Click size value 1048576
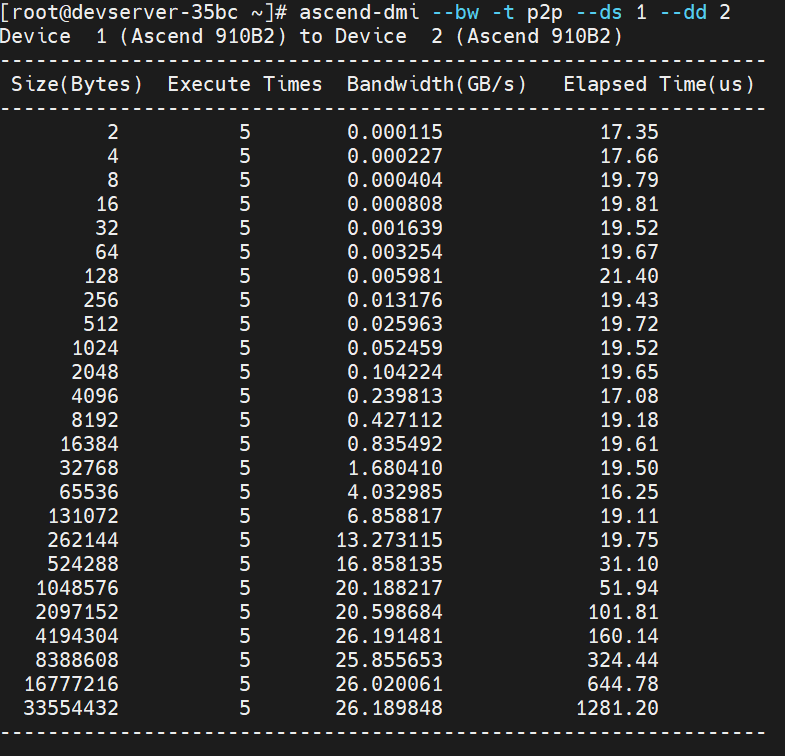This screenshot has width=785, height=756. coord(77,588)
